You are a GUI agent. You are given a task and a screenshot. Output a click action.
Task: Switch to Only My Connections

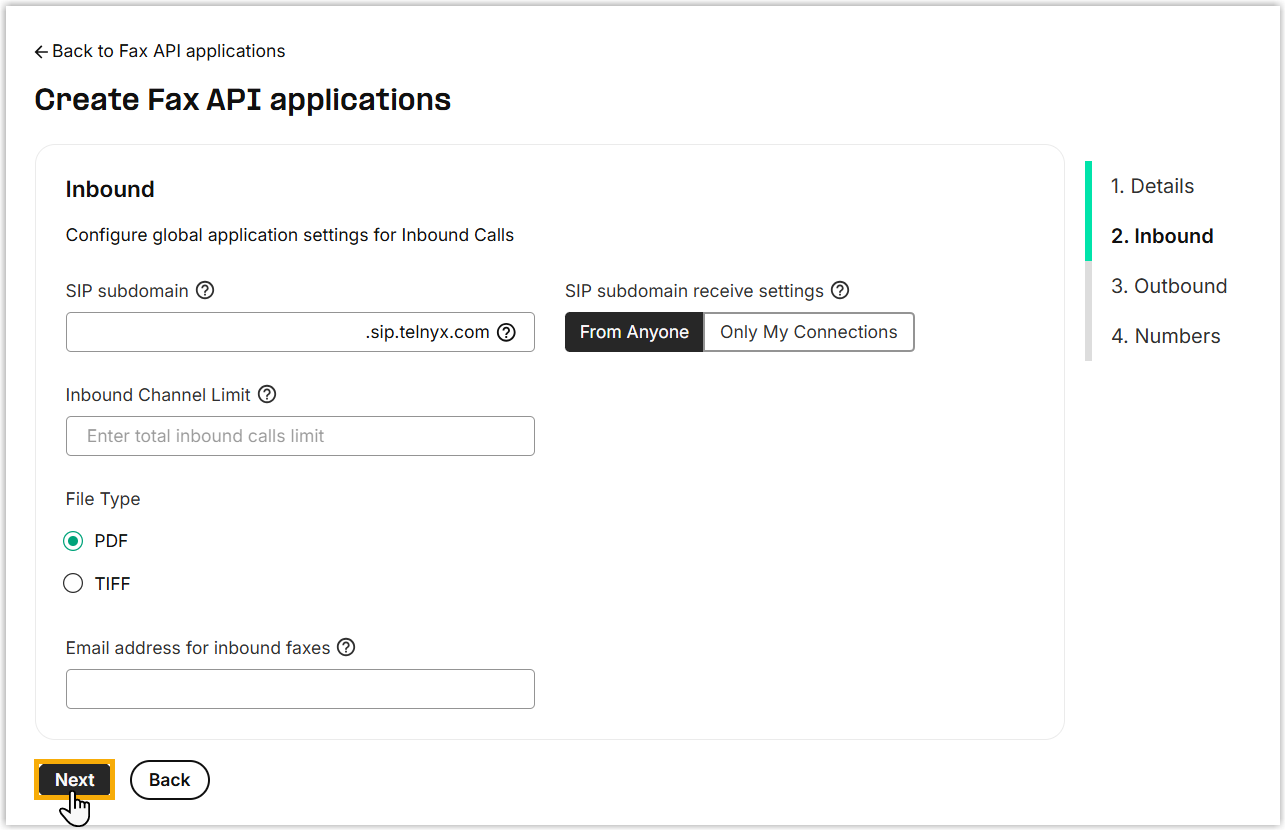[808, 332]
